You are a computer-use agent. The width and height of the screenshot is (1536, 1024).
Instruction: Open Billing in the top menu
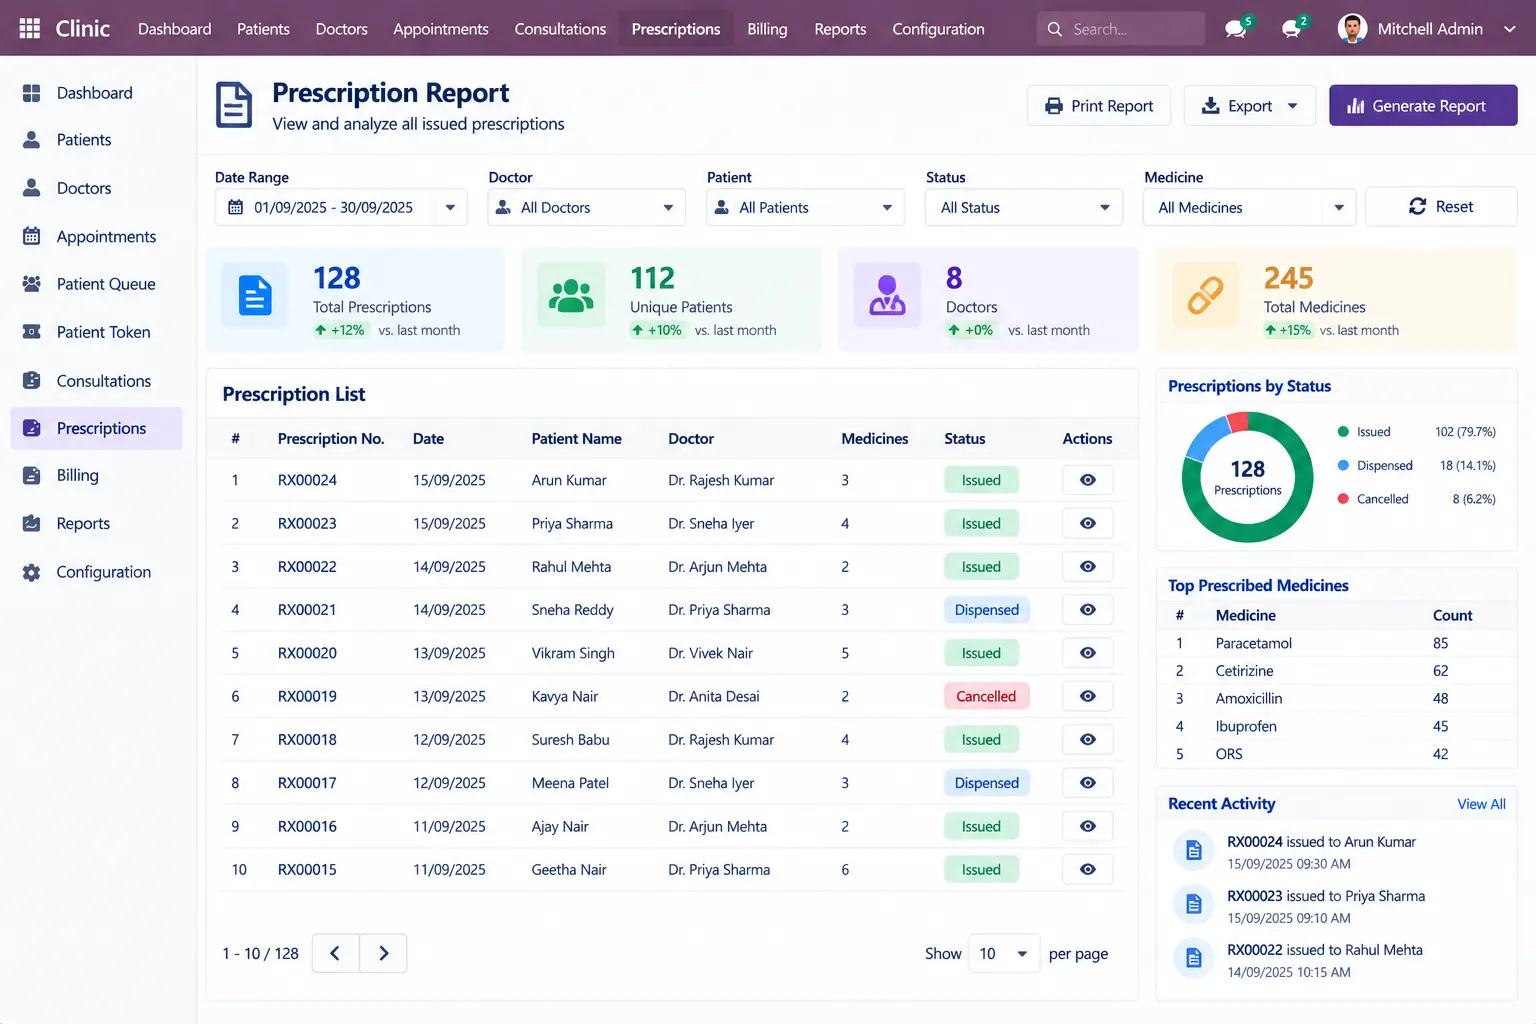(x=767, y=29)
